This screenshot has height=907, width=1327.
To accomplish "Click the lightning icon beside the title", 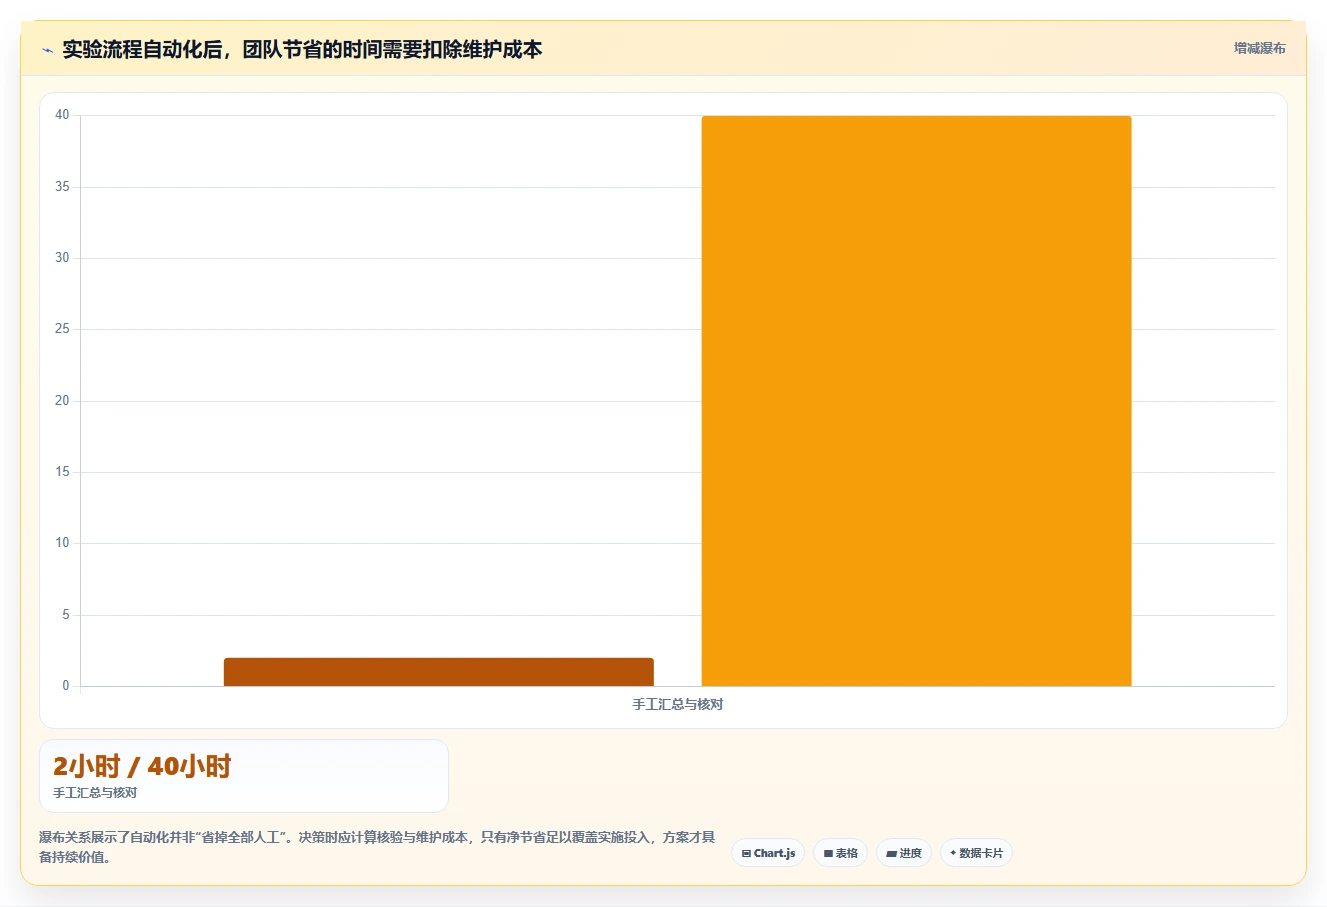I will pyautogui.click(x=47, y=50).
